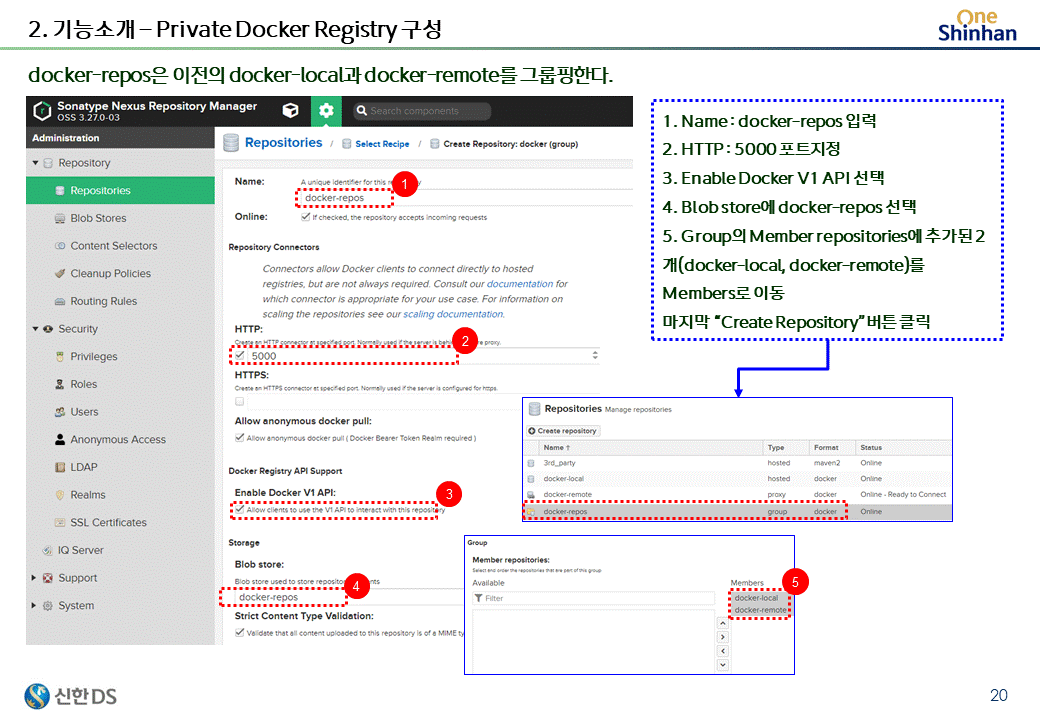The width and height of the screenshot is (1040, 720).
Task: Click the Roles person icon
Action: [60, 385]
